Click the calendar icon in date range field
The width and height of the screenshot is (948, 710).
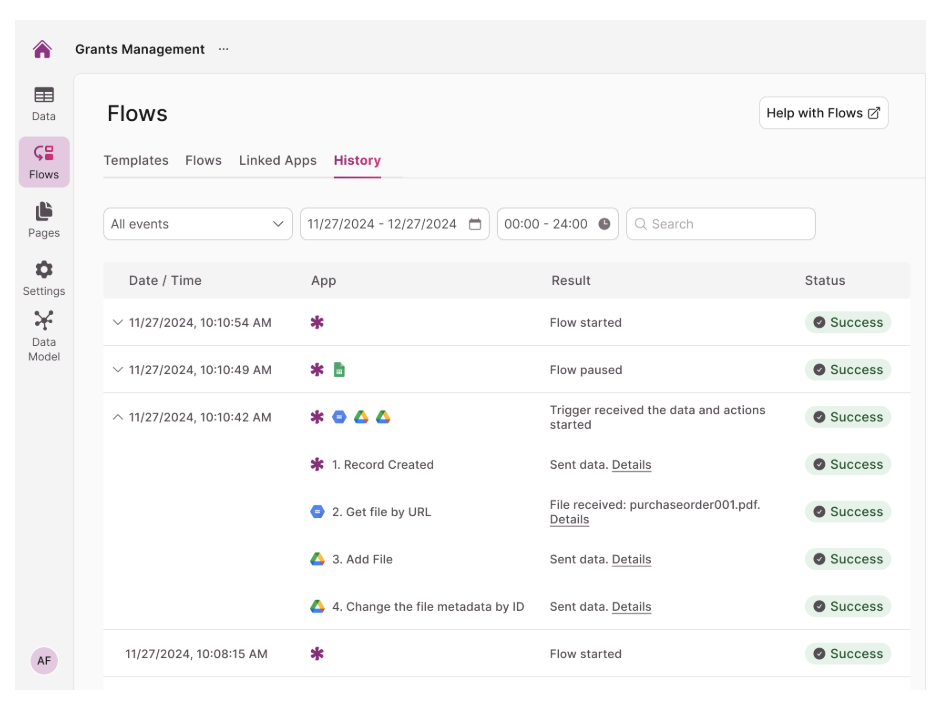(475, 224)
